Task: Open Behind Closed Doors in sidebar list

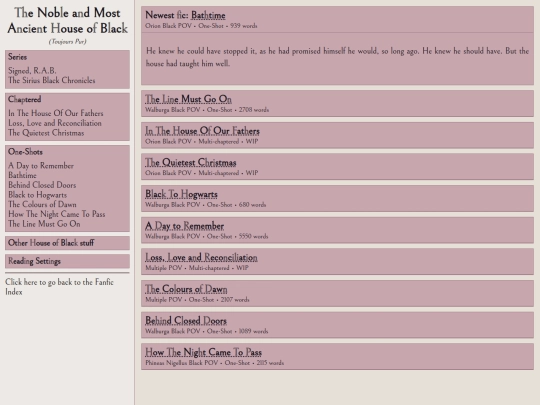Action: click(42, 185)
